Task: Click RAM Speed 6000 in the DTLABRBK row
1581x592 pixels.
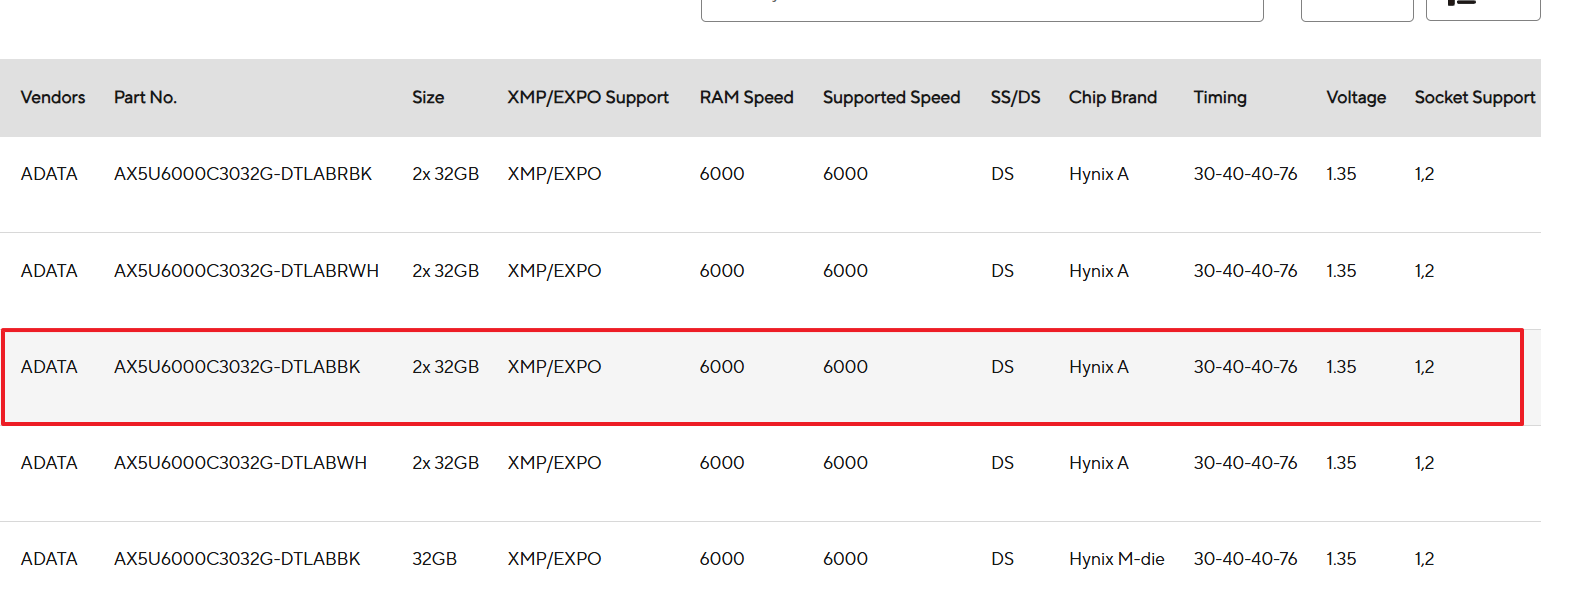Action: [722, 174]
